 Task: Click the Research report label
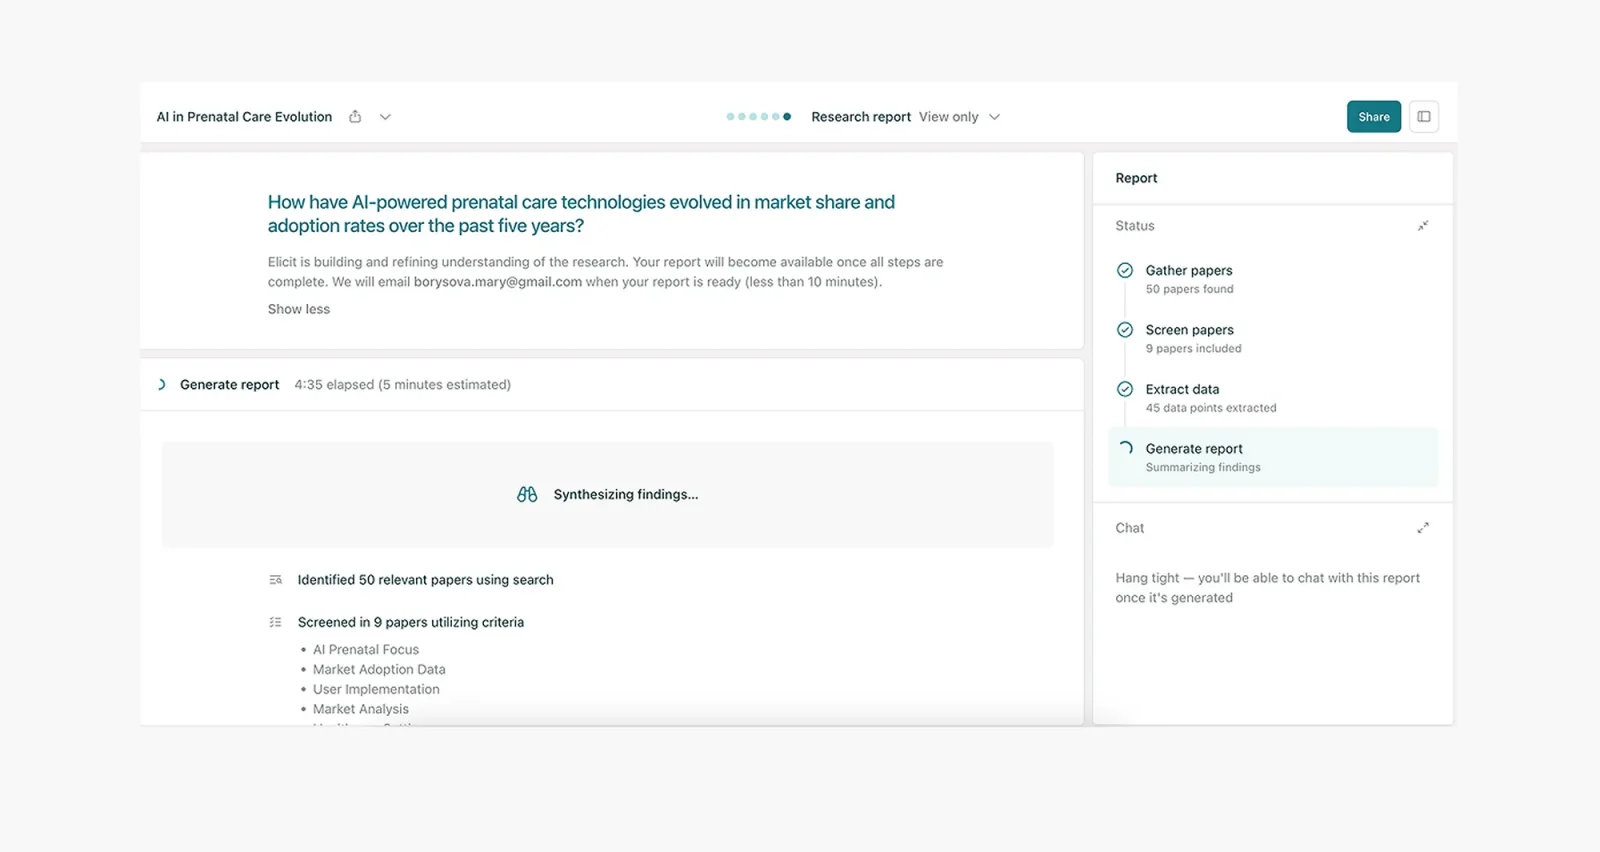pos(860,117)
